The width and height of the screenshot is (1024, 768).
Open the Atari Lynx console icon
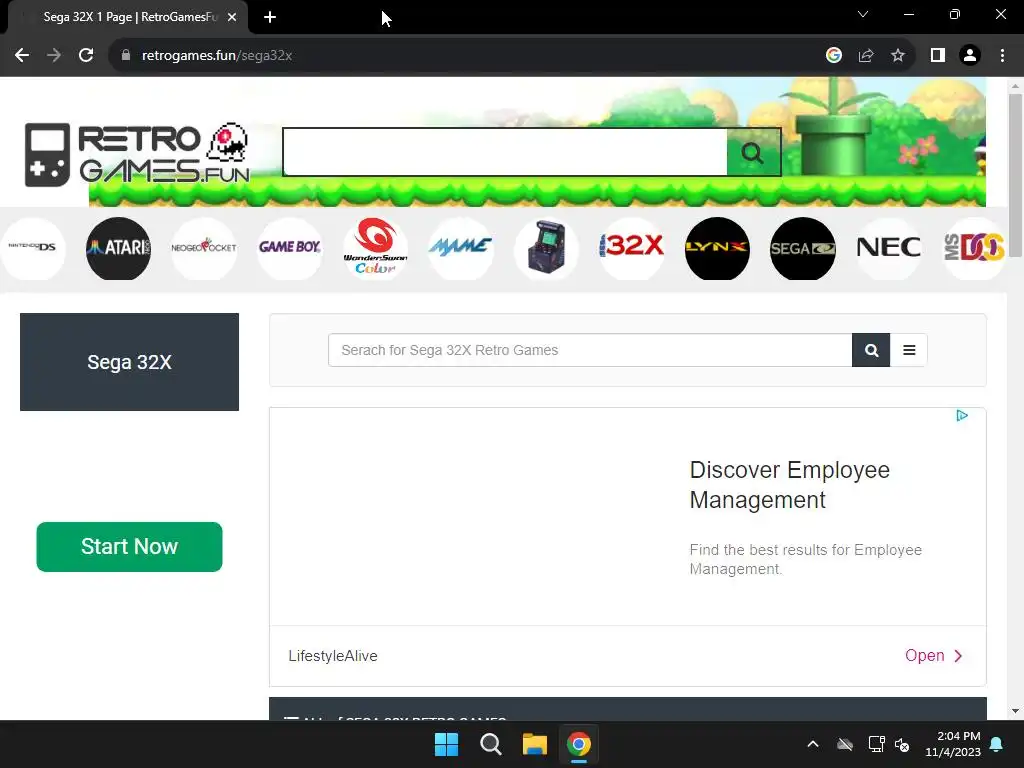click(x=717, y=249)
